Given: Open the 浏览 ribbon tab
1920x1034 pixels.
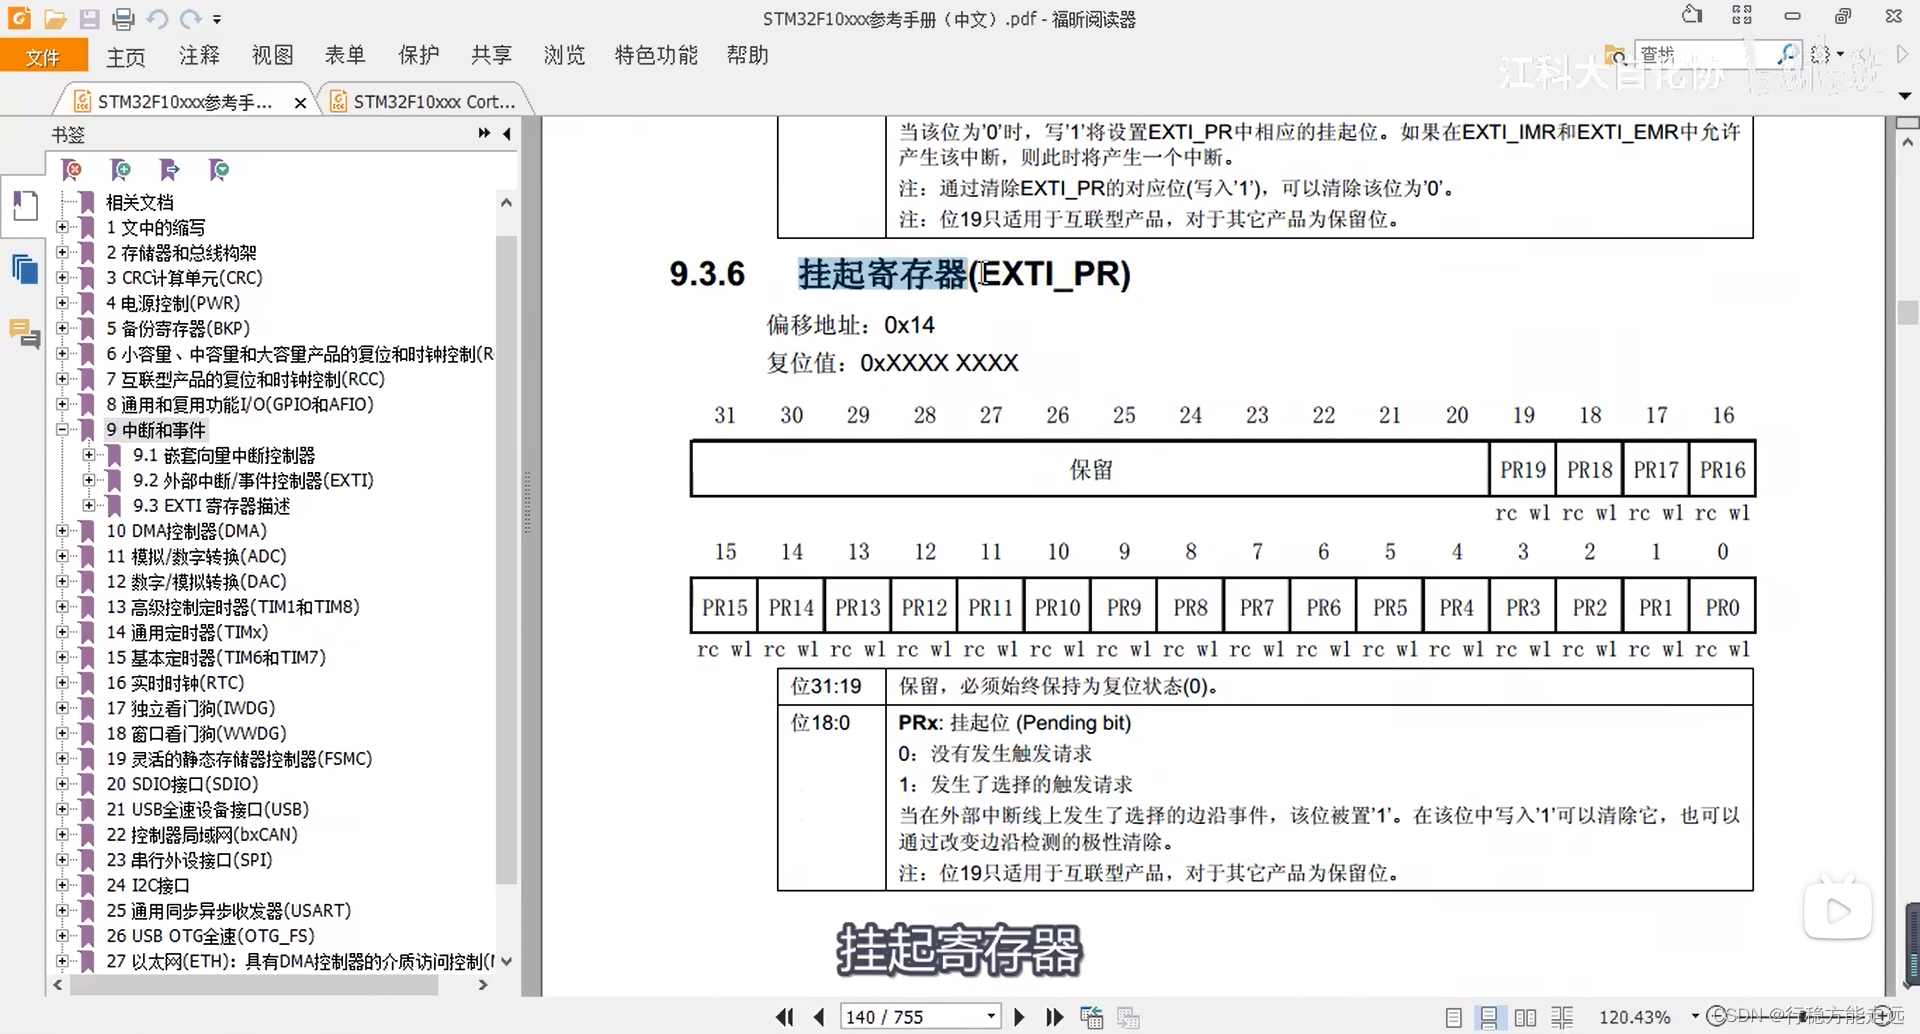Looking at the screenshot, I should pyautogui.click(x=564, y=55).
